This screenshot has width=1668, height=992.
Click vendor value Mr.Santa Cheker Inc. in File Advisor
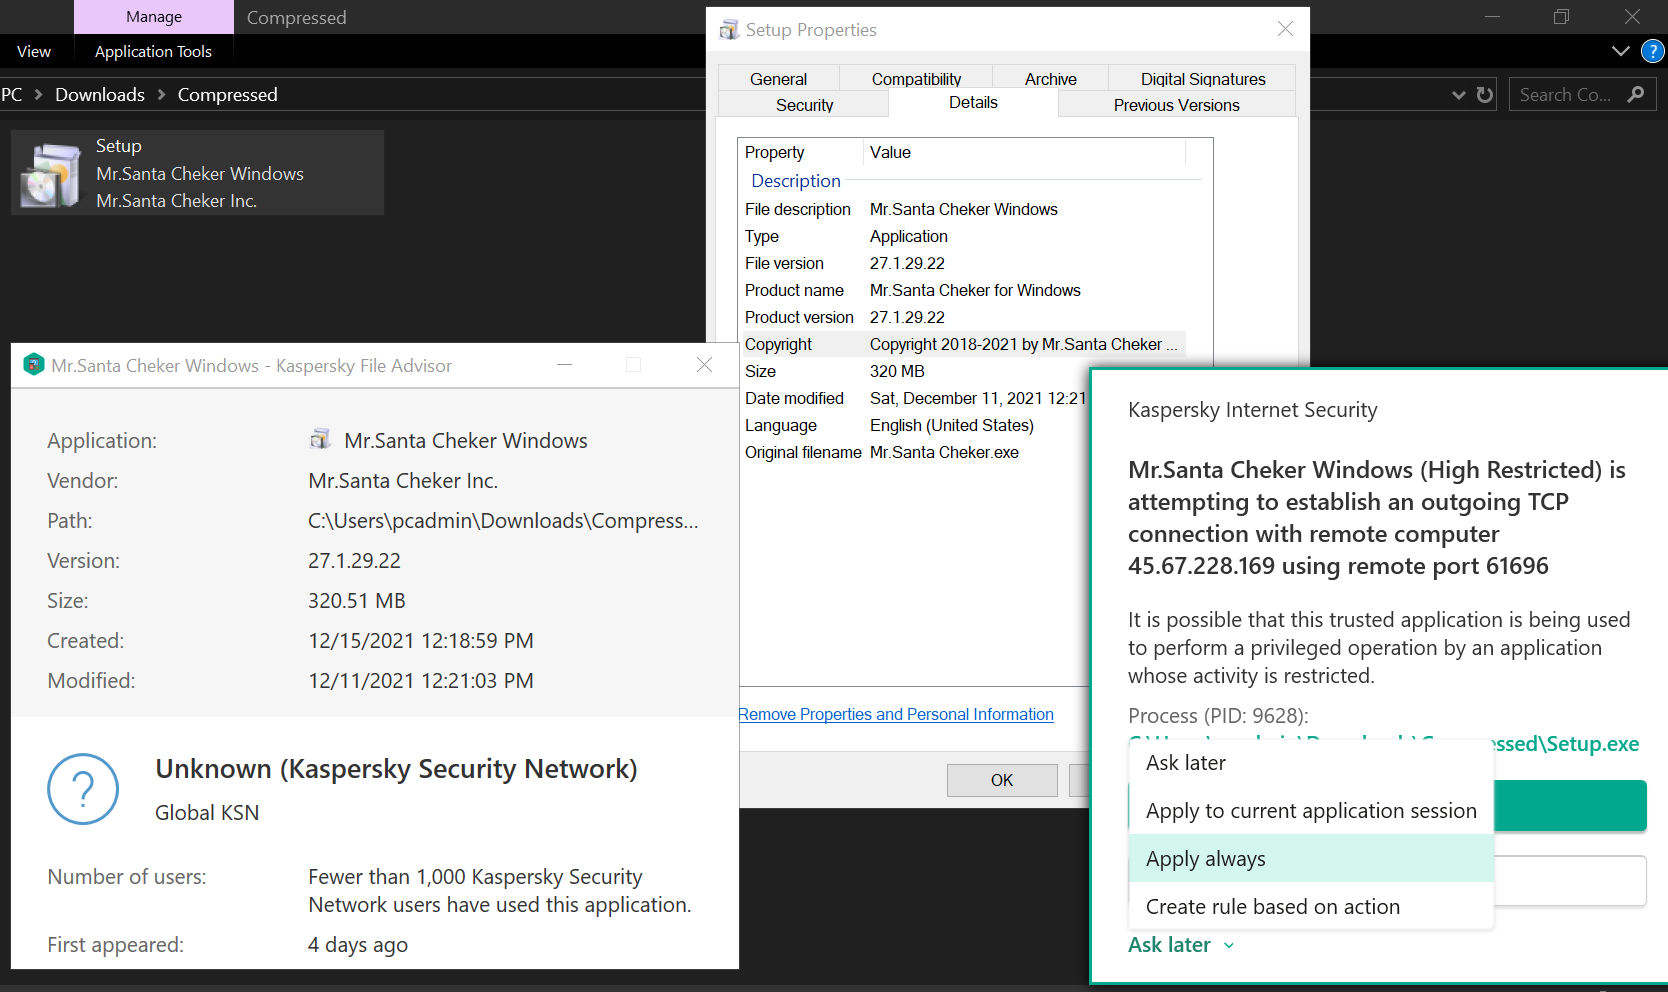(x=403, y=481)
